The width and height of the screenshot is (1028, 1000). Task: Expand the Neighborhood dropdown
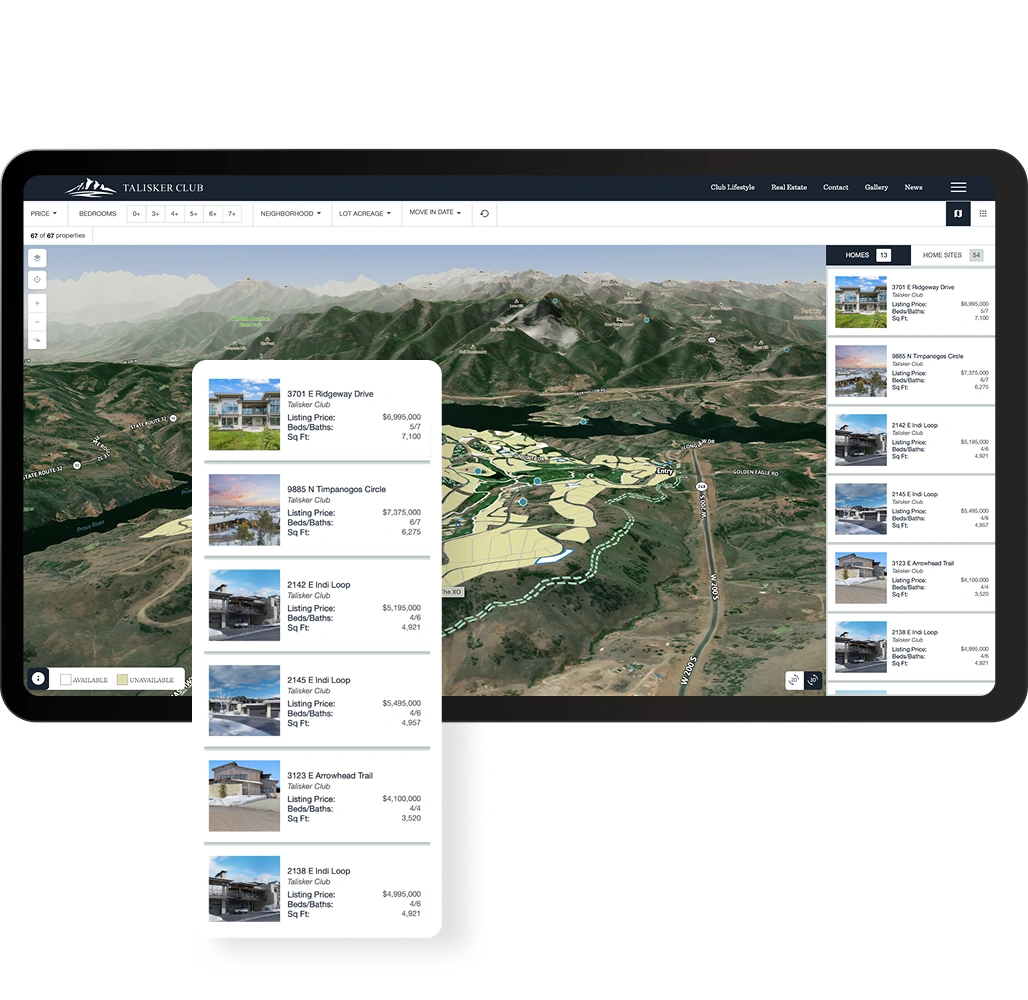pos(290,214)
